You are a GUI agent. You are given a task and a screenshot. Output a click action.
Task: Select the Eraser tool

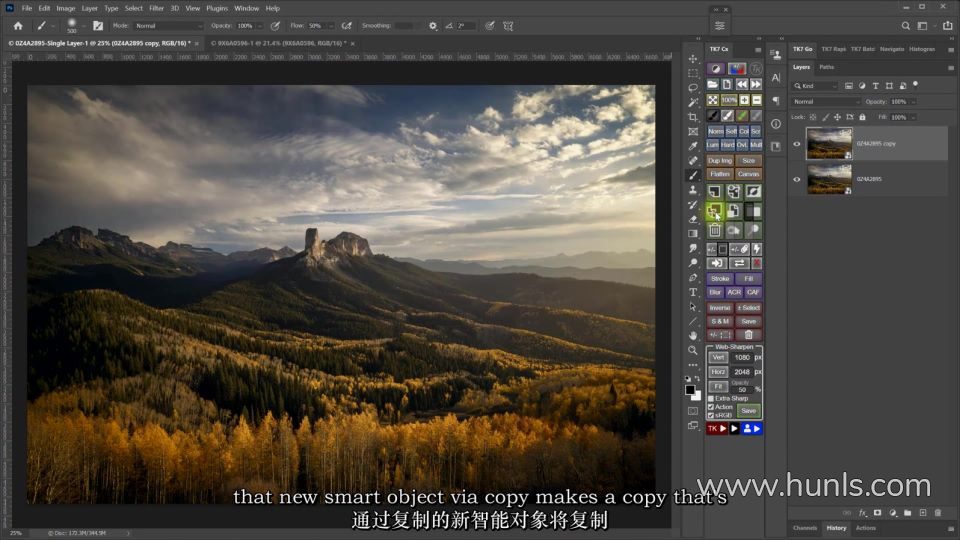pyautogui.click(x=692, y=219)
